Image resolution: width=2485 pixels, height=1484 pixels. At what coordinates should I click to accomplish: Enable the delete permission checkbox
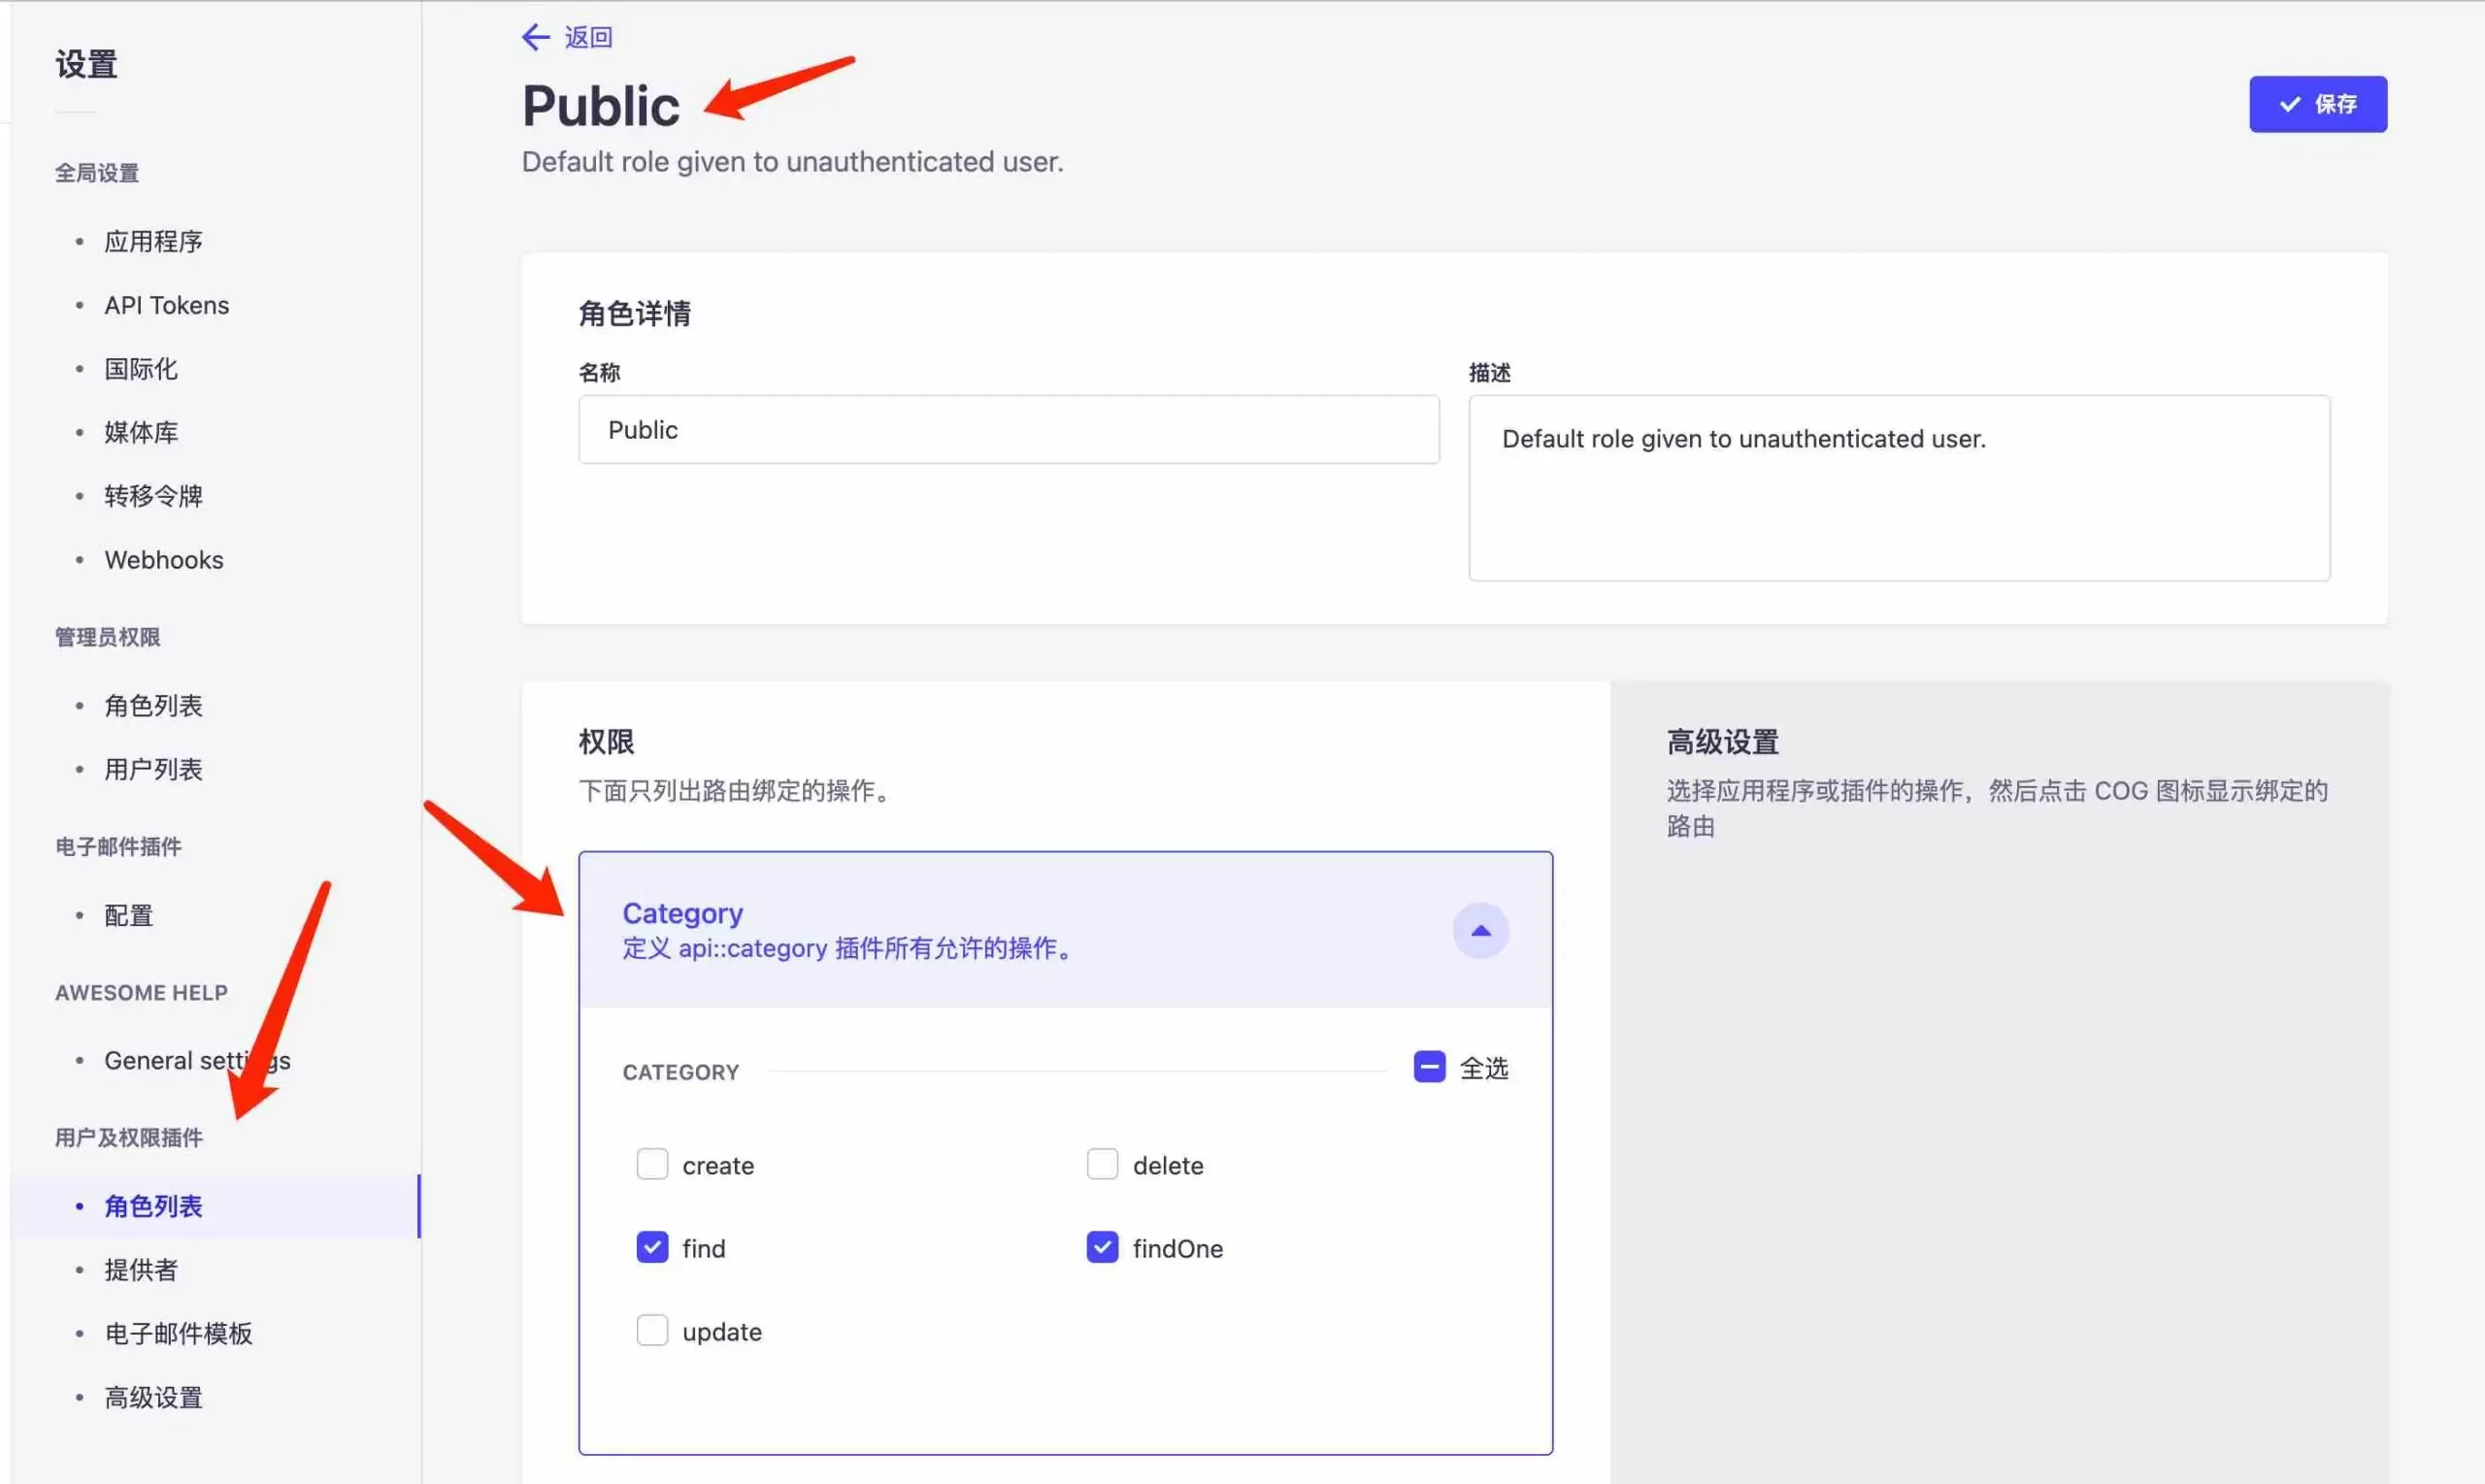1102,1164
